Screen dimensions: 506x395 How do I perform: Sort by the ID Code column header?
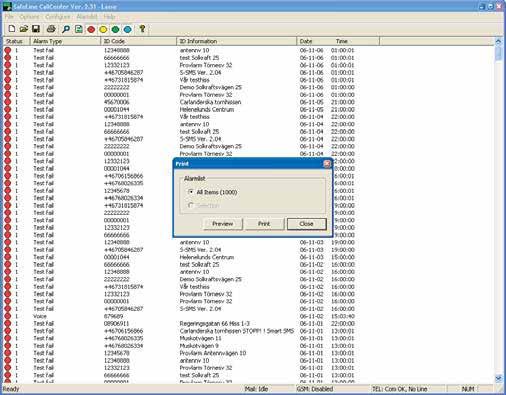pos(138,41)
